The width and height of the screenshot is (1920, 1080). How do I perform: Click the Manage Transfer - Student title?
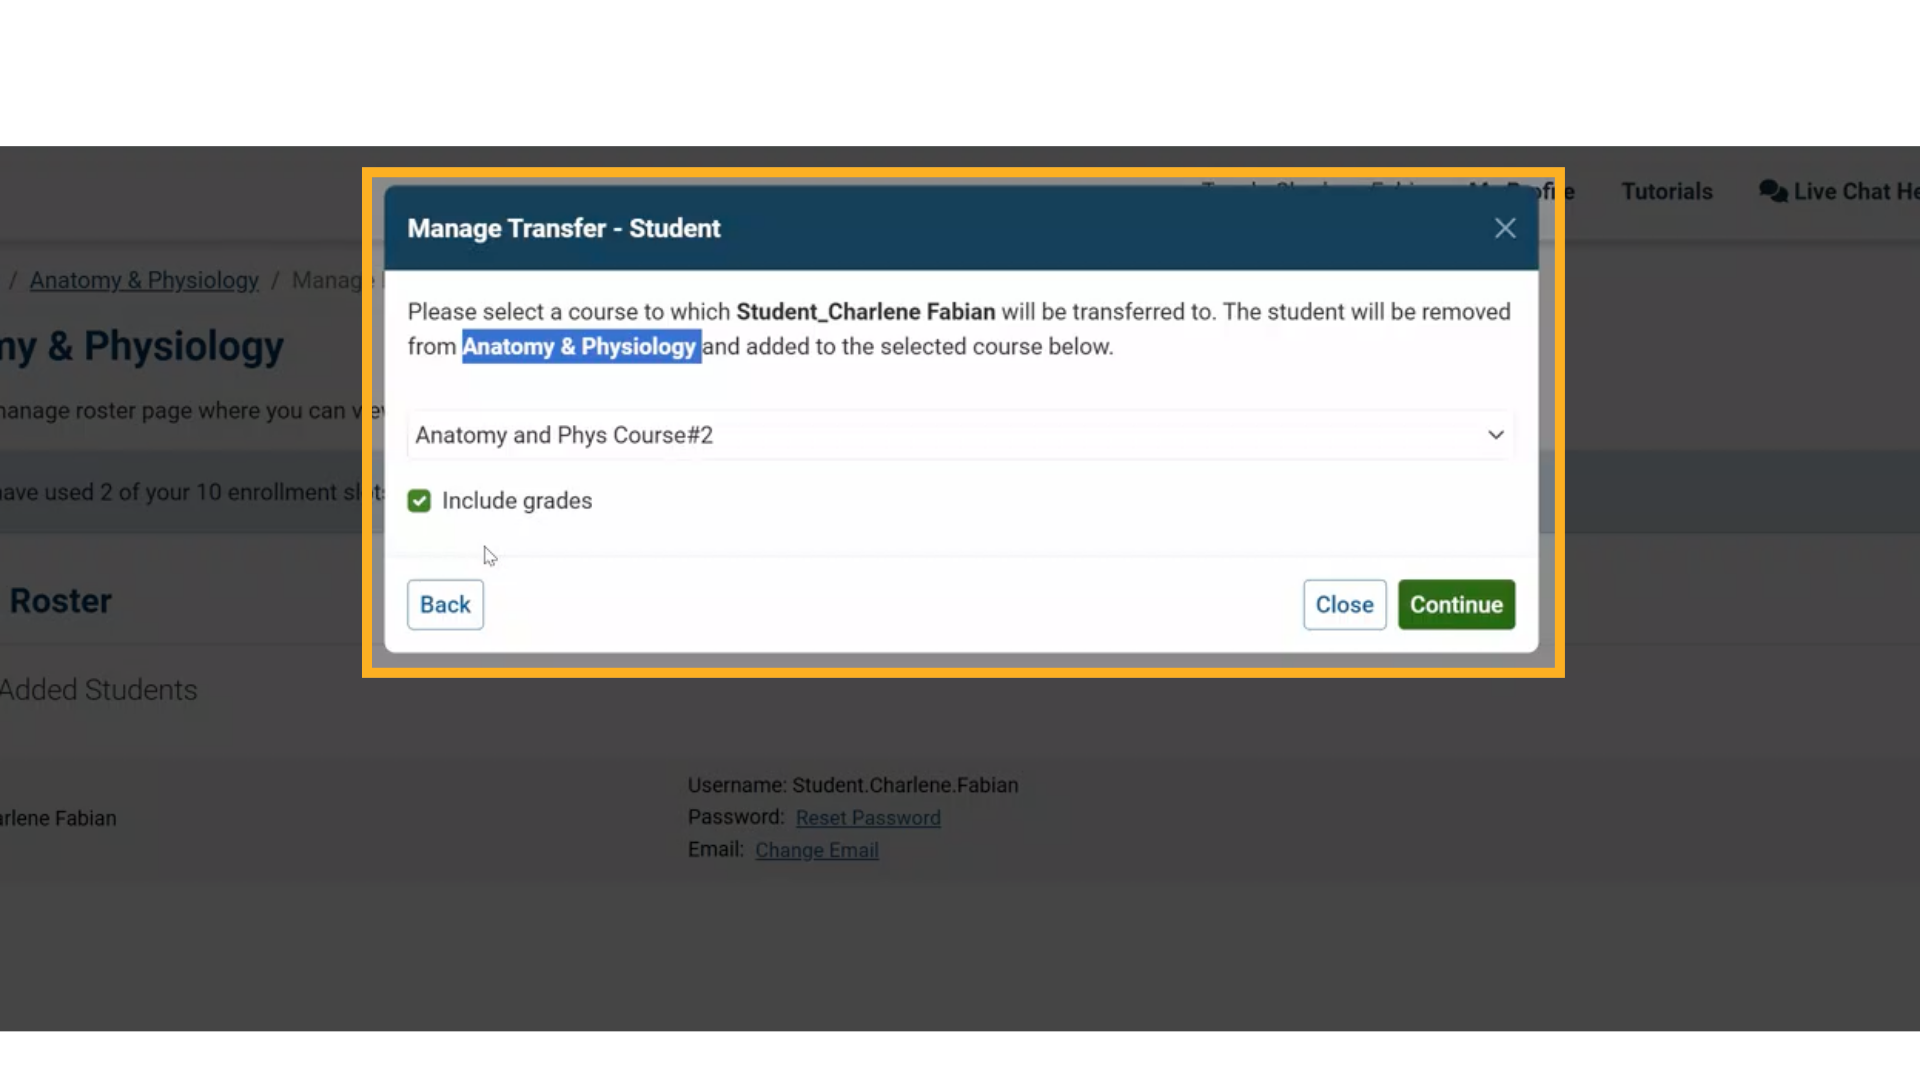point(564,228)
